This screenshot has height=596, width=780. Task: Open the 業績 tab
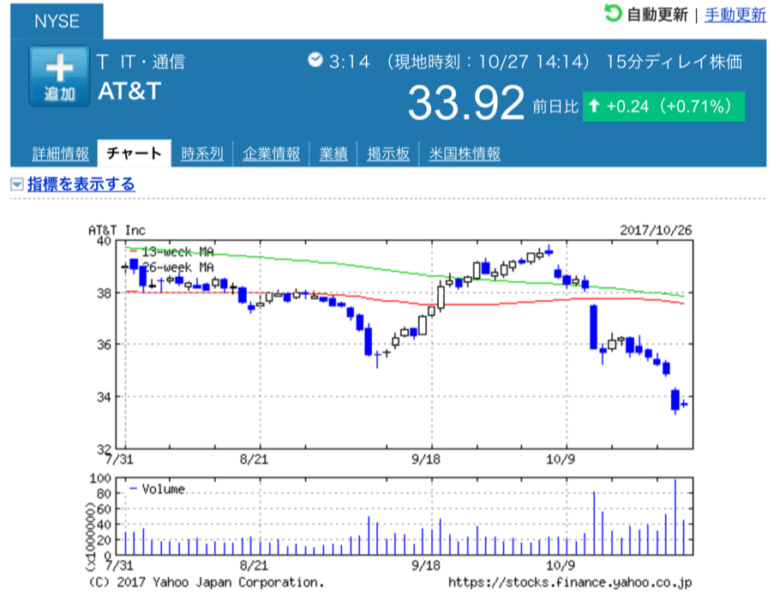coord(333,154)
